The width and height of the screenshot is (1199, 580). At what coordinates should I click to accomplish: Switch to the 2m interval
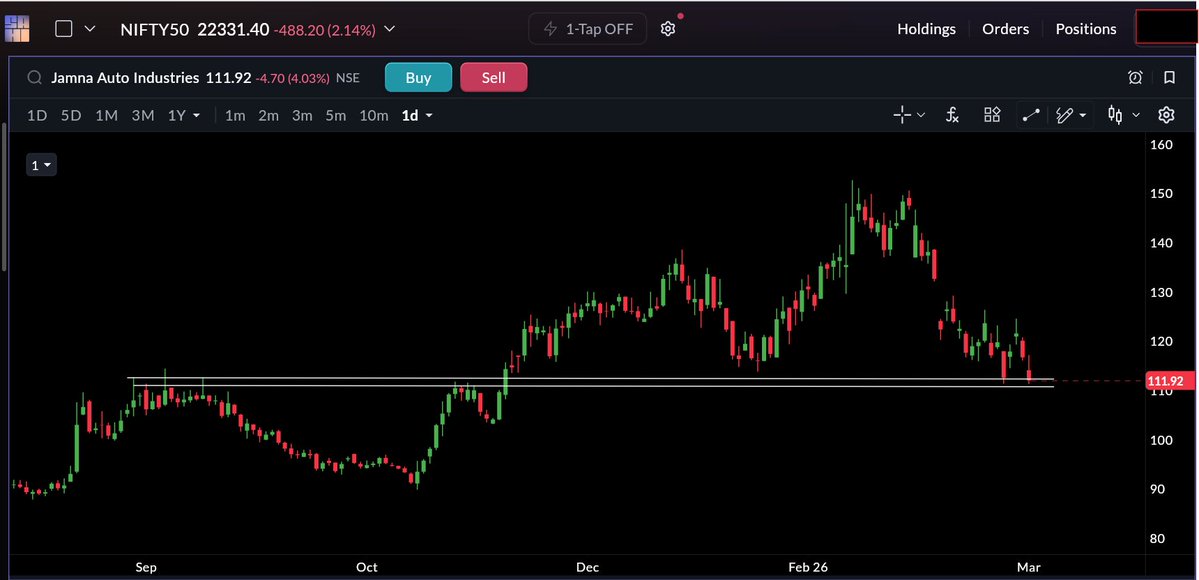tap(268, 116)
